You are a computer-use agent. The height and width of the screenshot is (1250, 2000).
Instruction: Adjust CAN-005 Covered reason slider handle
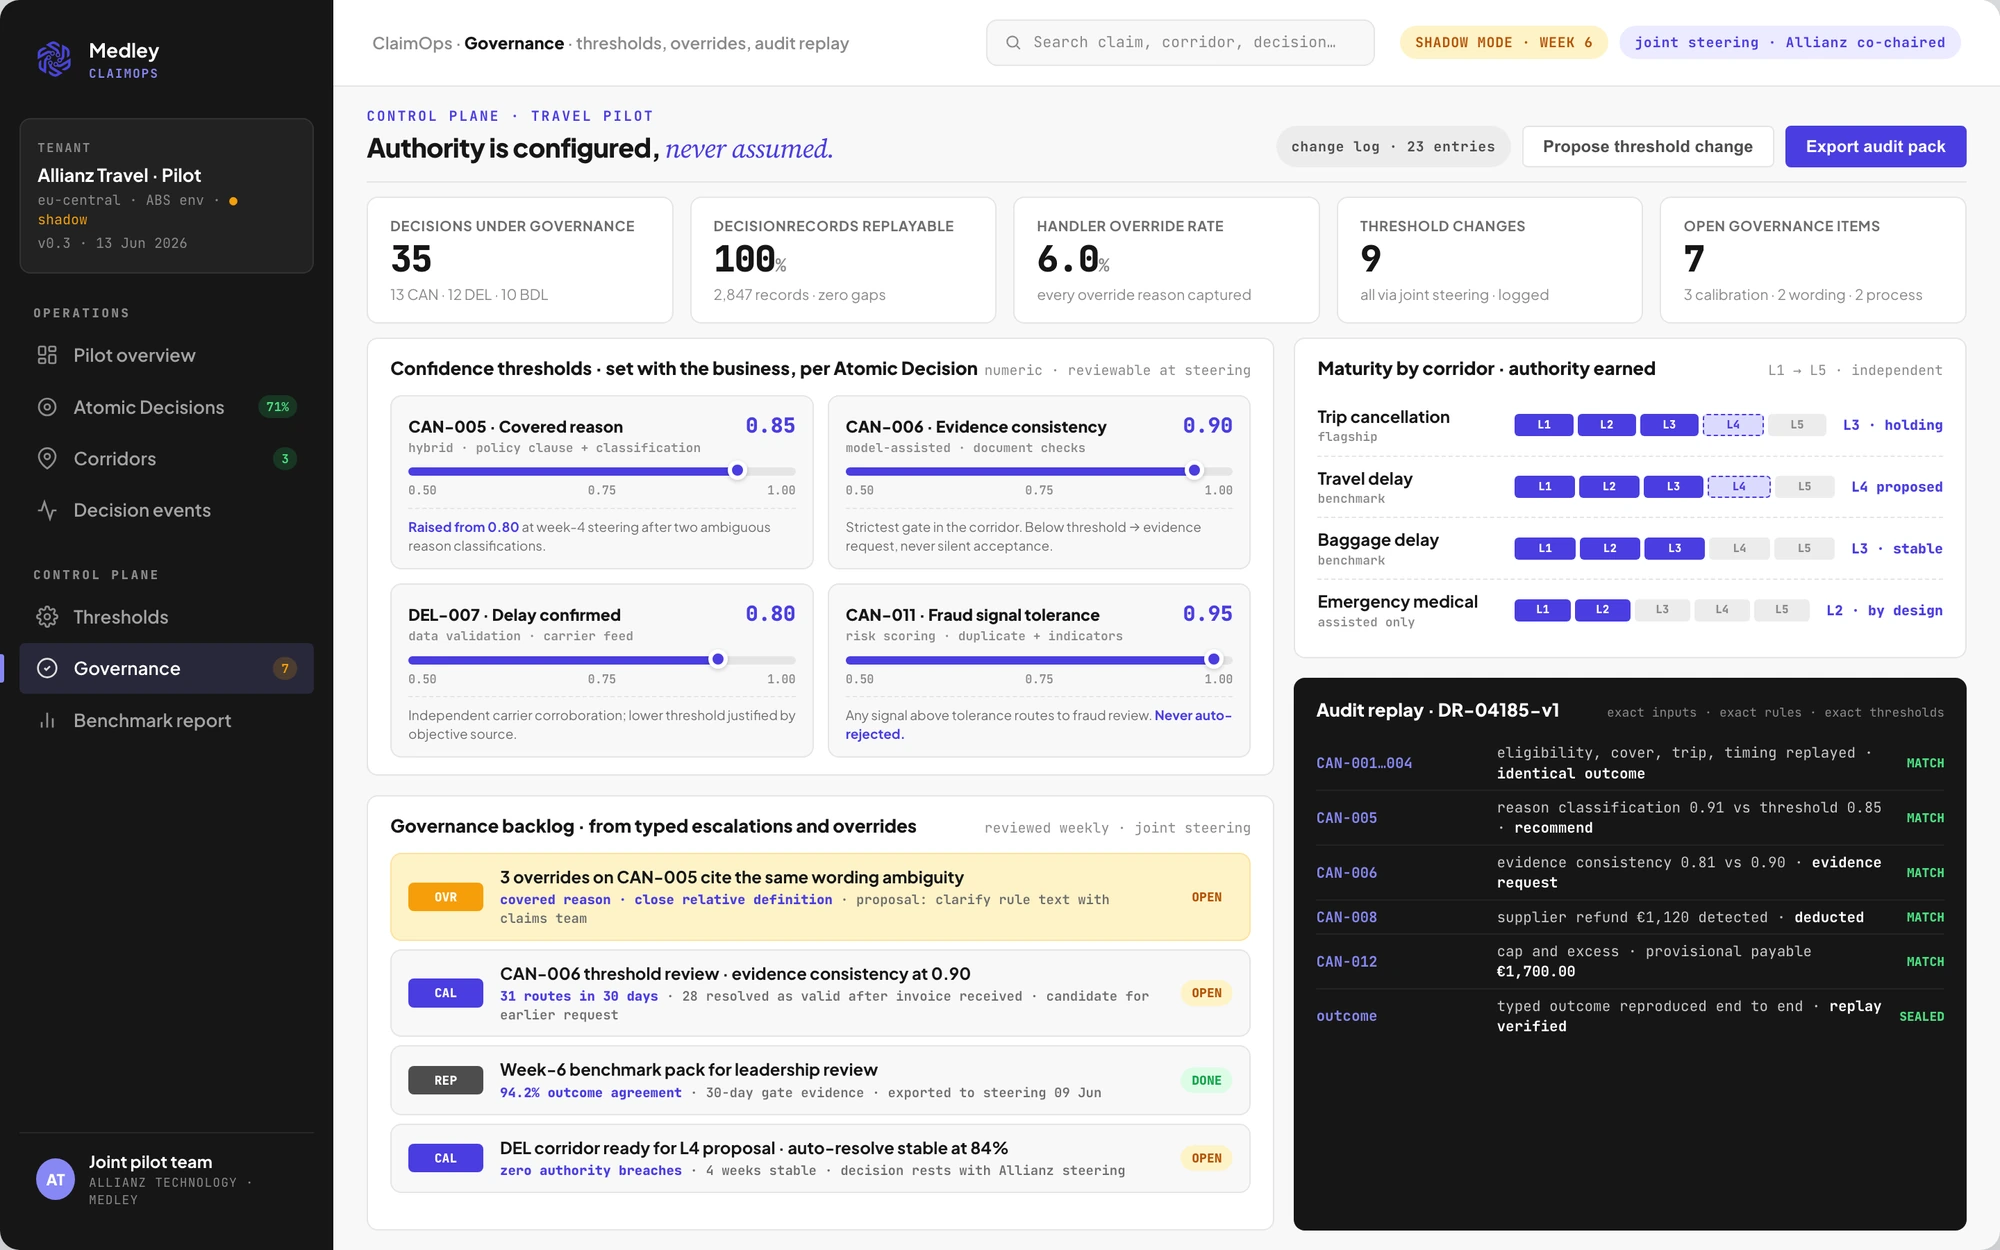click(738, 471)
